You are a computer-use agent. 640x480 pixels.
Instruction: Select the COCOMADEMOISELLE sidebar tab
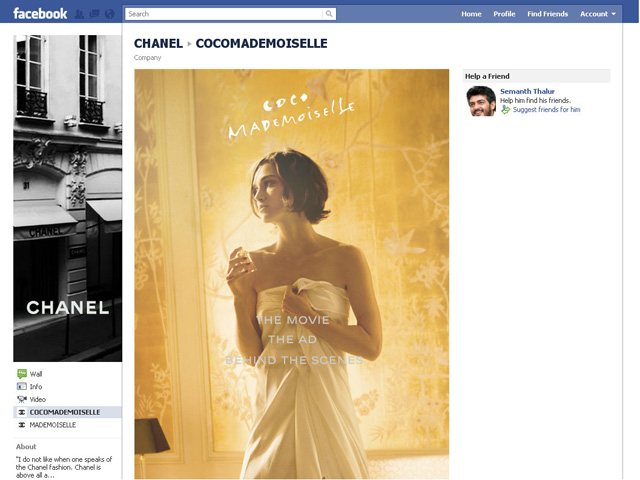pyautogui.click(x=67, y=412)
